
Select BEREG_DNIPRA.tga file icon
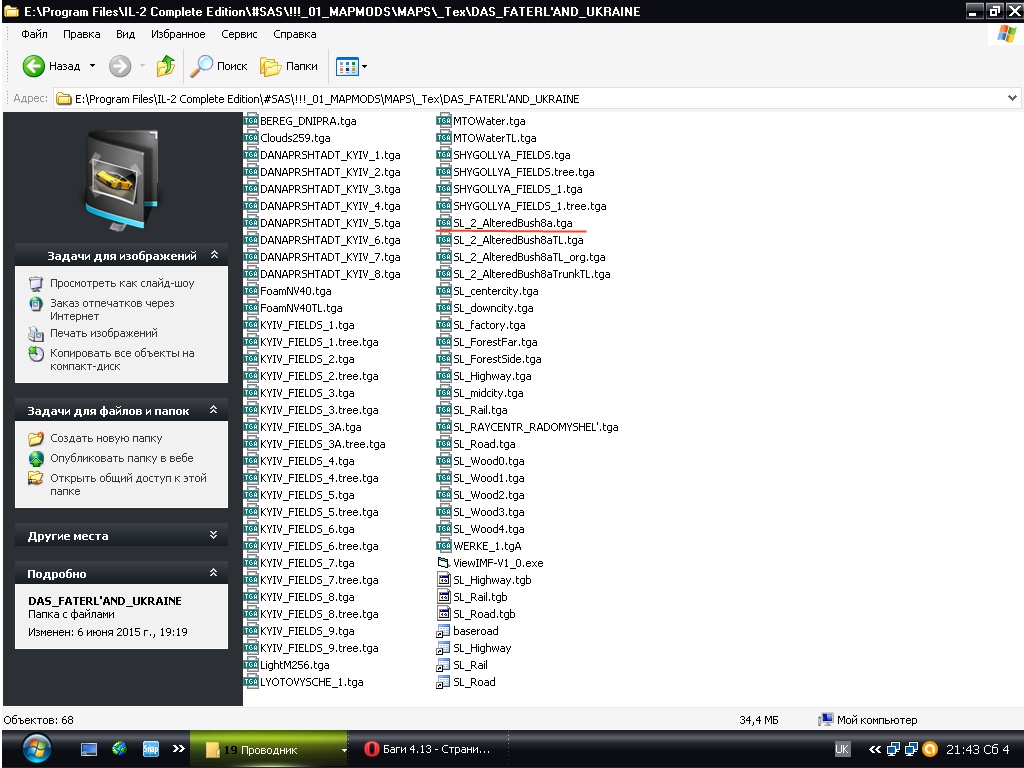[x=251, y=121]
